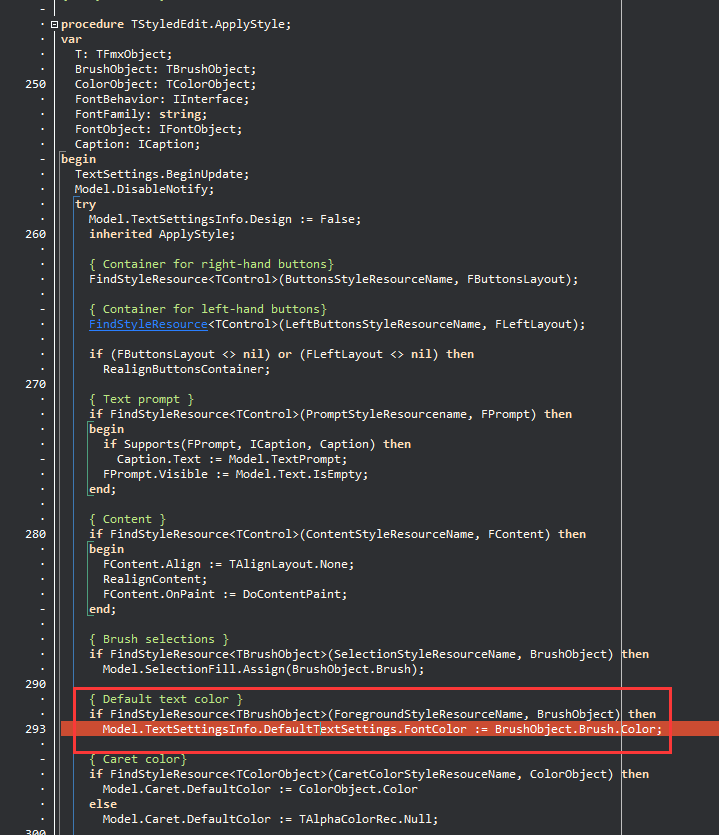Click 'FContent.Align := TAlignLayout.None;' line

tap(228, 564)
